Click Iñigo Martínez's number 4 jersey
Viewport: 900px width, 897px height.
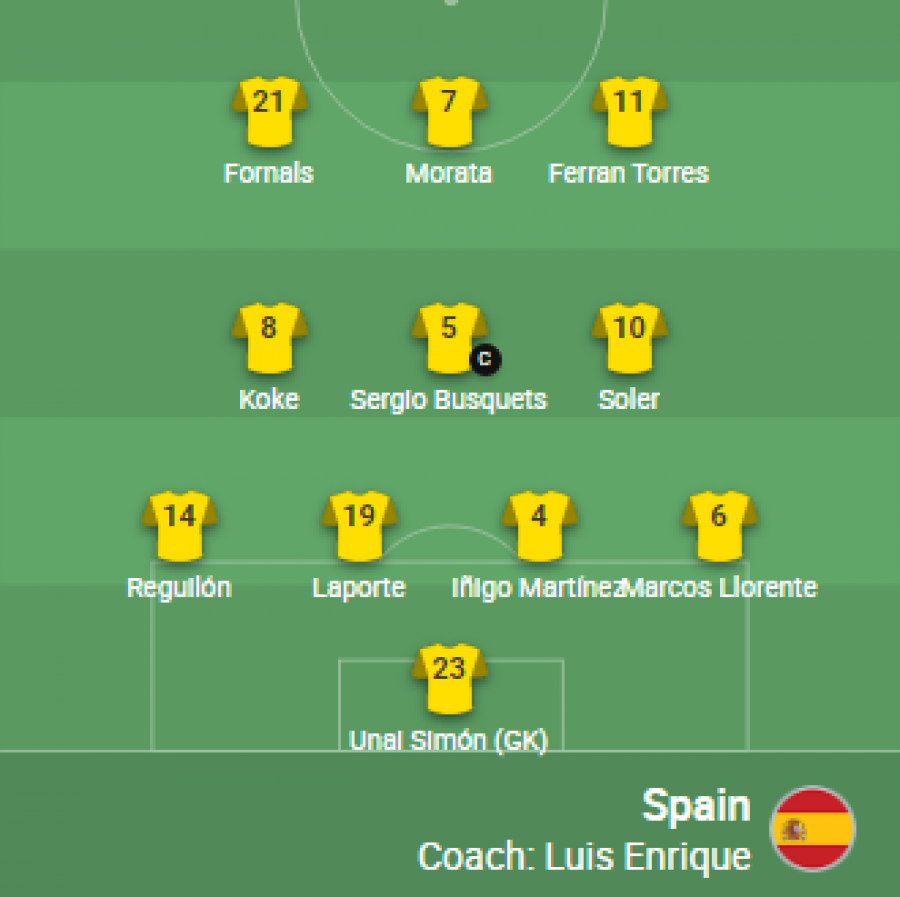coord(540,526)
